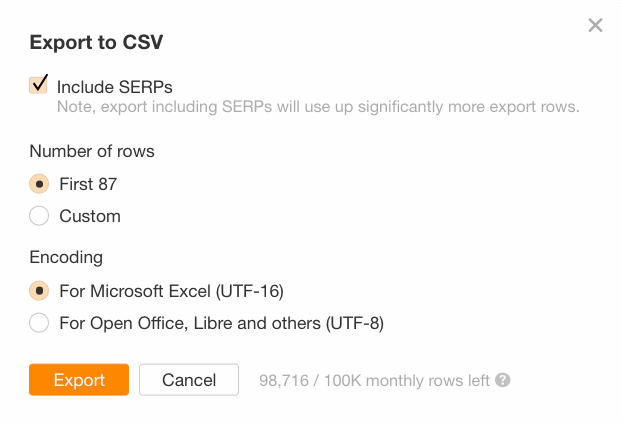The width and height of the screenshot is (622, 423).
Task: Click the 'Export to CSV' dialog title
Action: 96,42
